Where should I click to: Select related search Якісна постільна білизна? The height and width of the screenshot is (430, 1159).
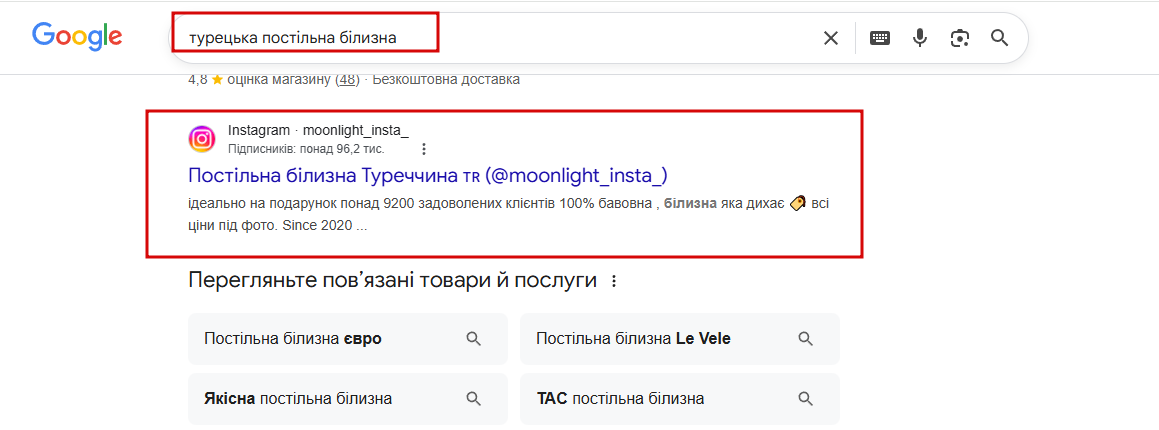[348, 399]
